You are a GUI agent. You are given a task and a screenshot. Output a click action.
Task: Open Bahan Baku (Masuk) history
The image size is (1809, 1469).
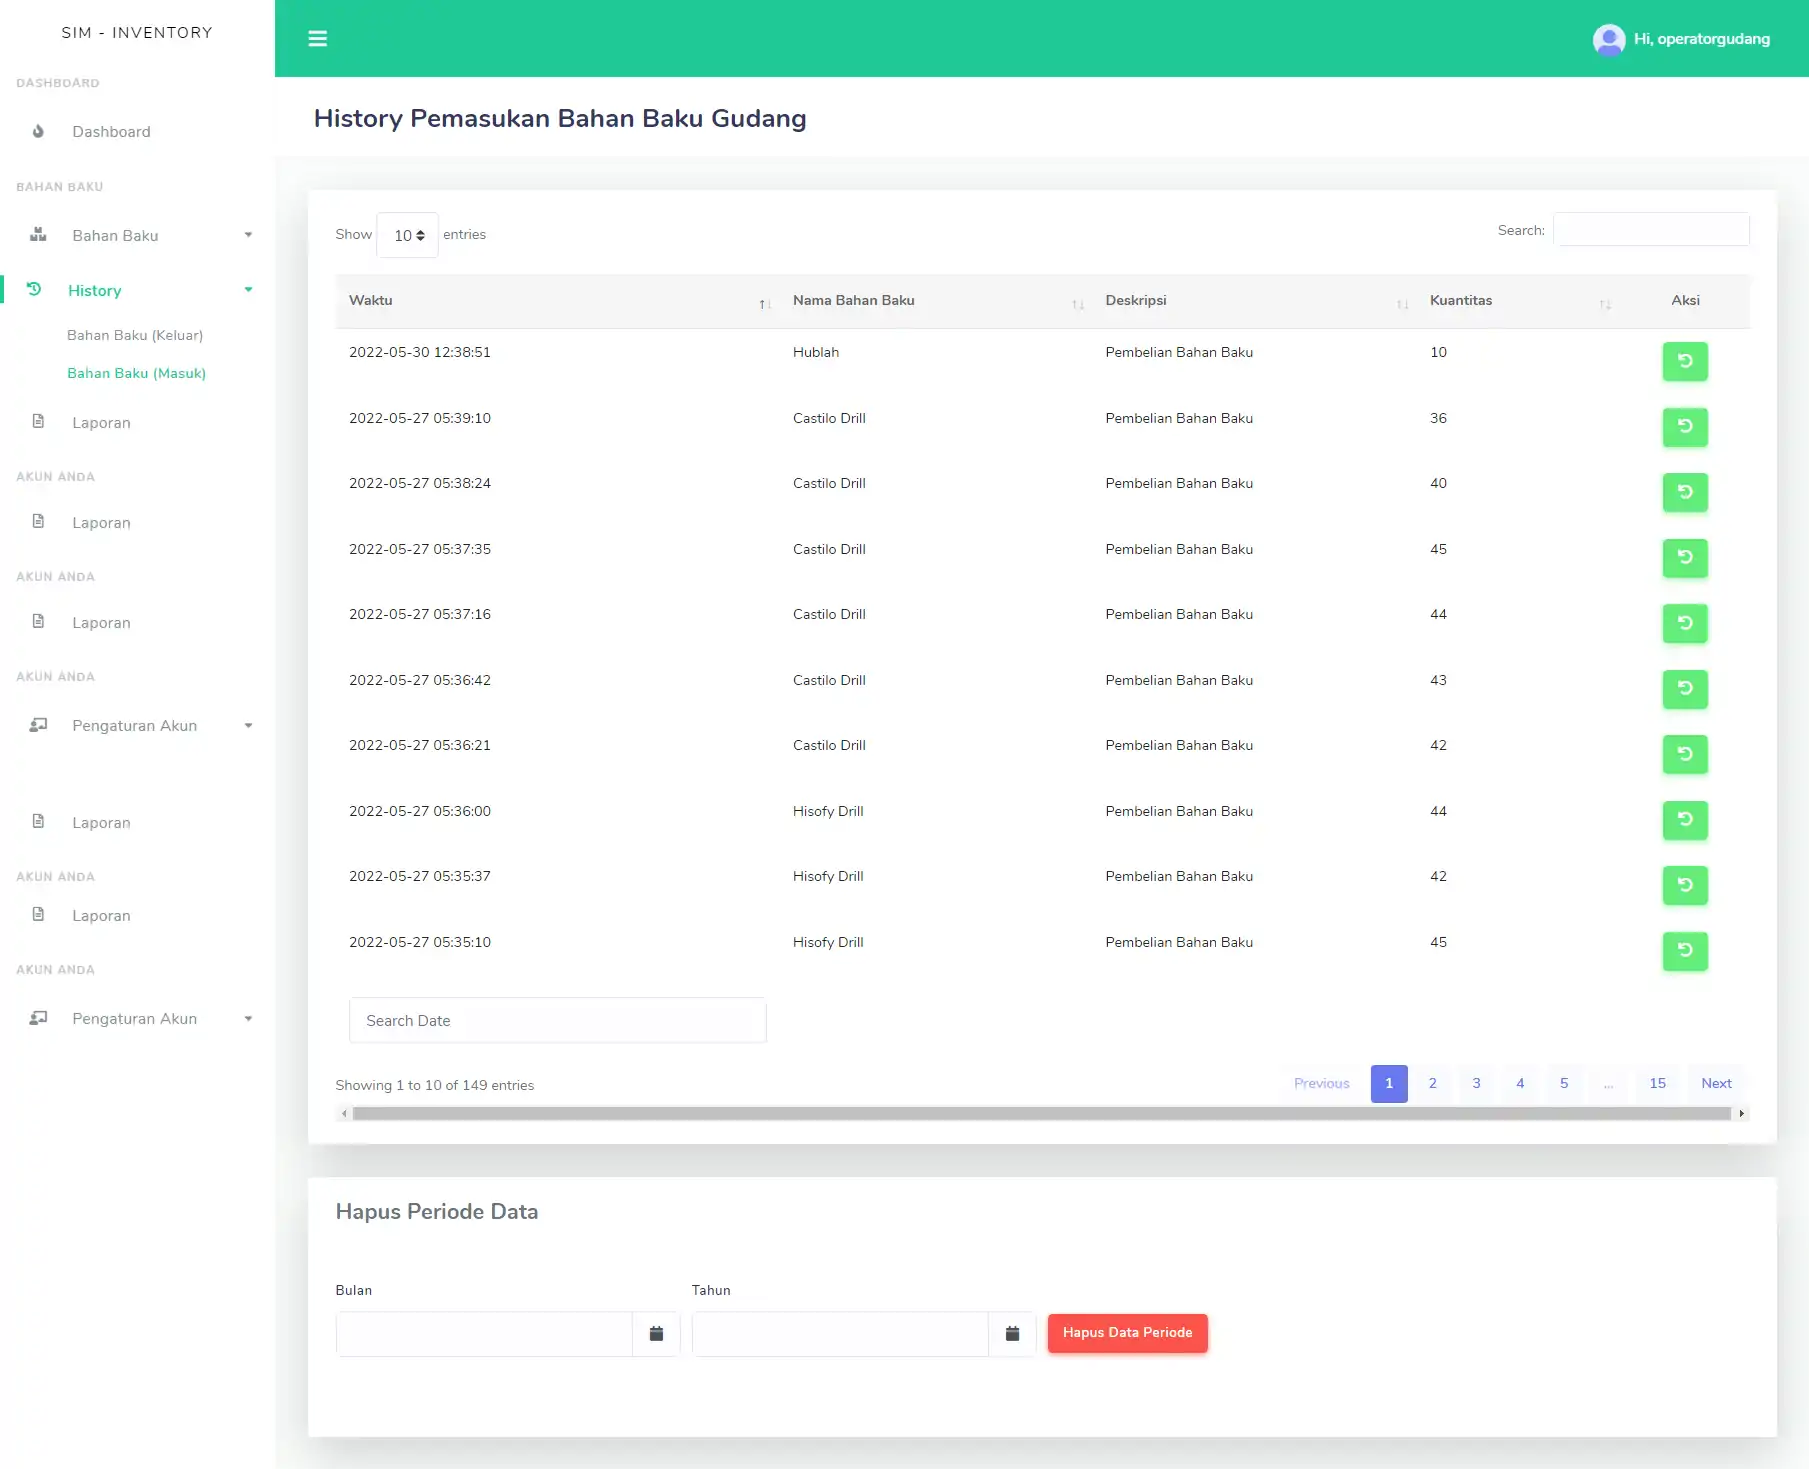[x=136, y=373]
